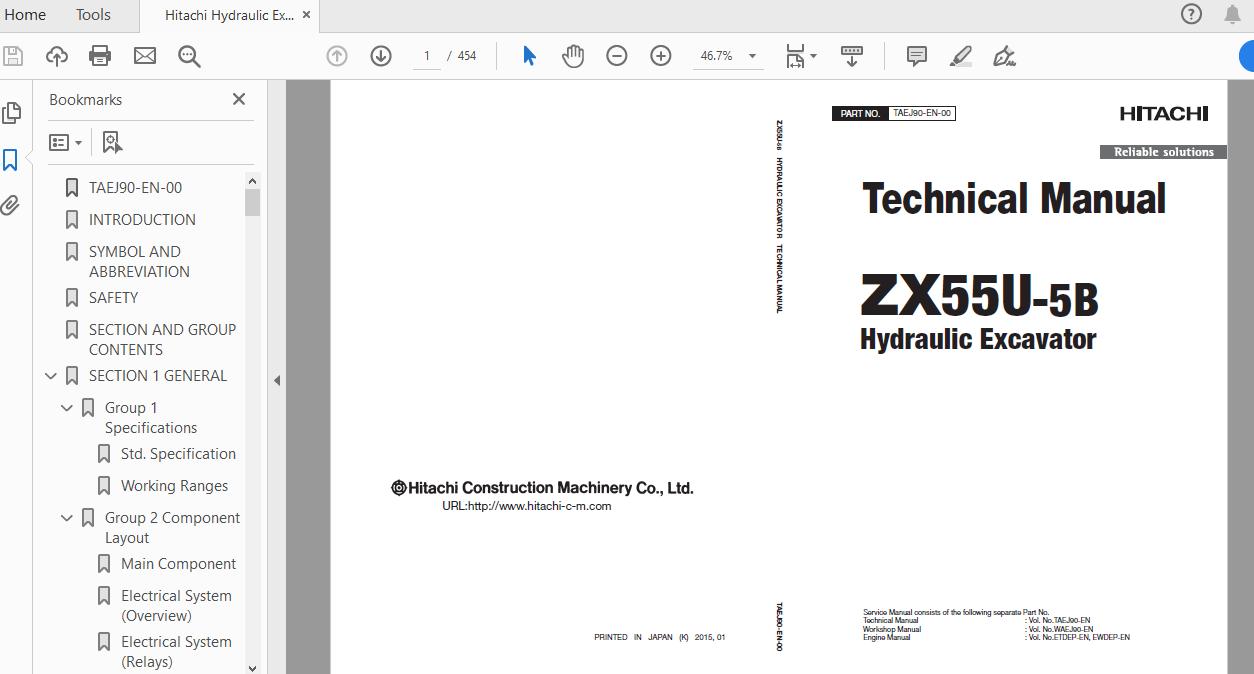This screenshot has height=674, width=1254.
Task: Click the page number input field
Action: click(x=427, y=56)
